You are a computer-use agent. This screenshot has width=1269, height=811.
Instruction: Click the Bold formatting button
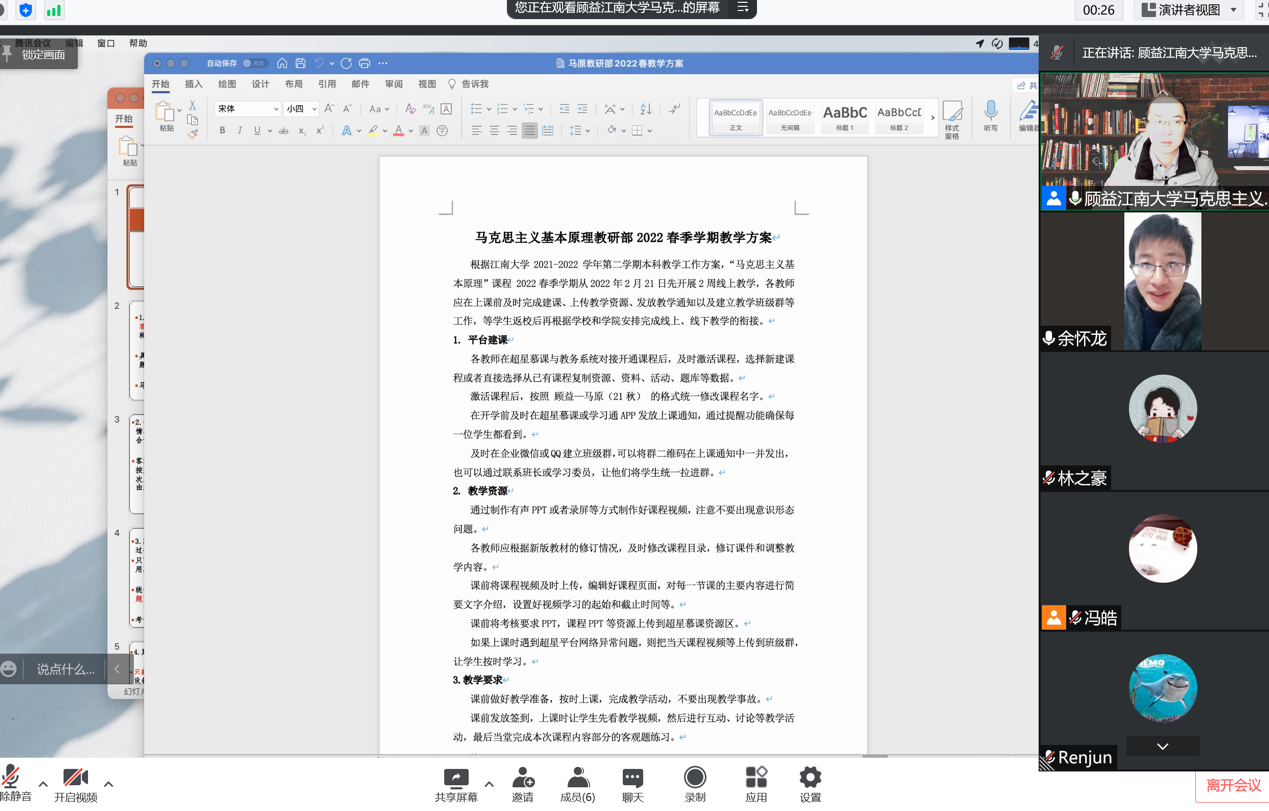[222, 131]
